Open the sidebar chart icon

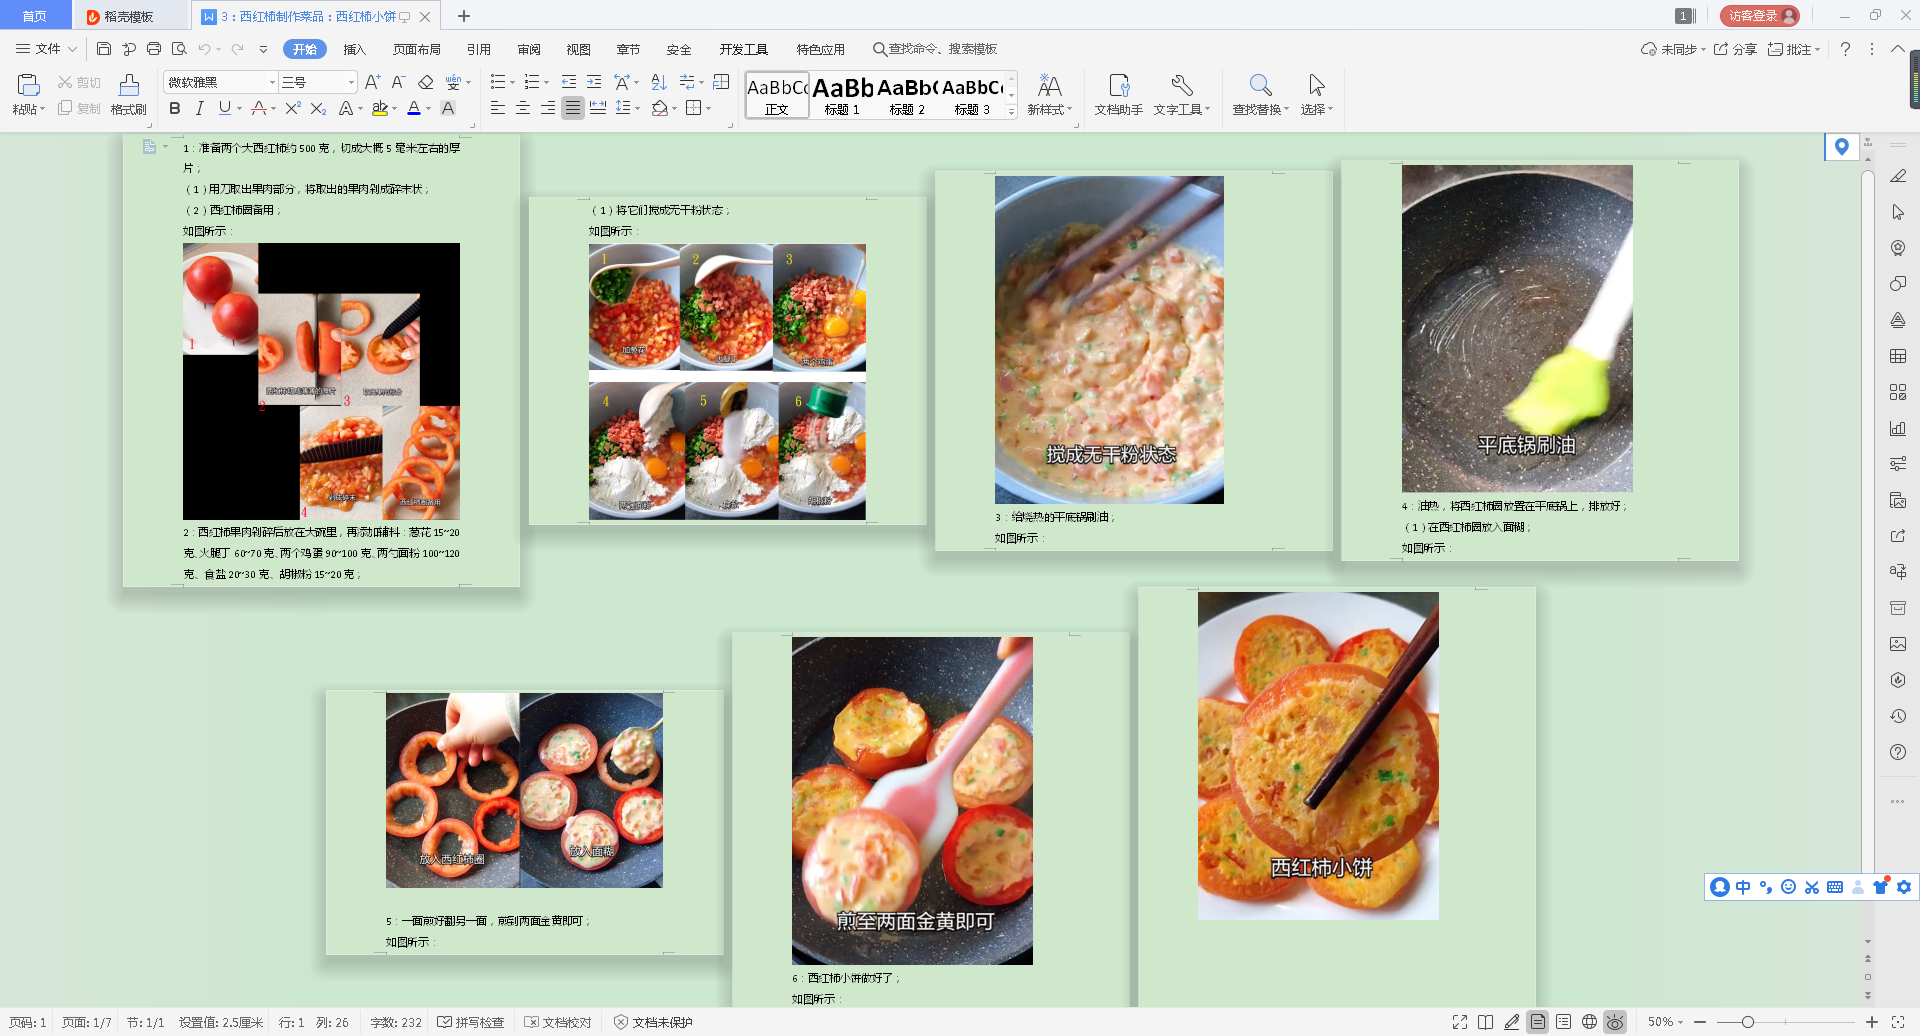(1898, 428)
